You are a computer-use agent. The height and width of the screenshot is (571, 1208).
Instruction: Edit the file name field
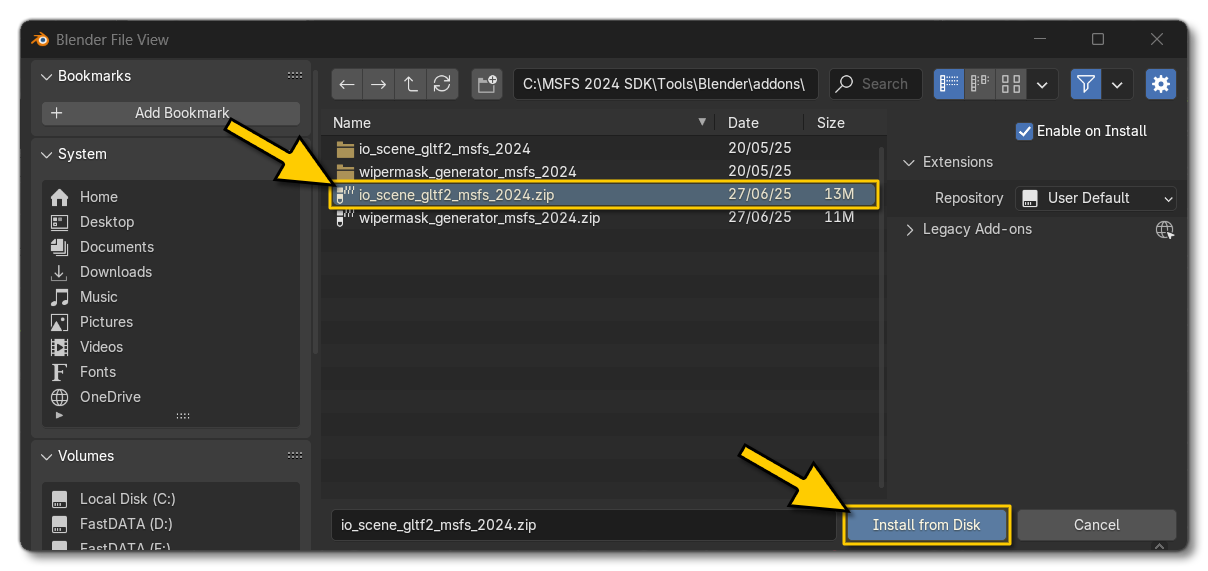coord(584,524)
